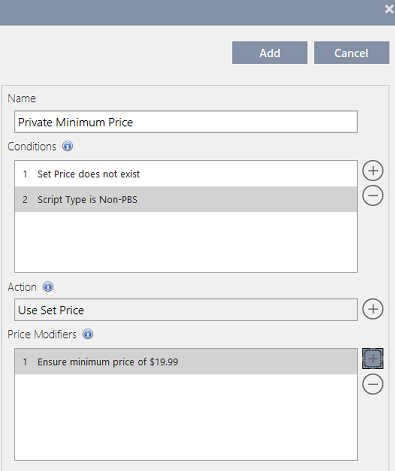The width and height of the screenshot is (395, 471).
Task: Open the Price Modifiers info icon
Action: (88, 334)
